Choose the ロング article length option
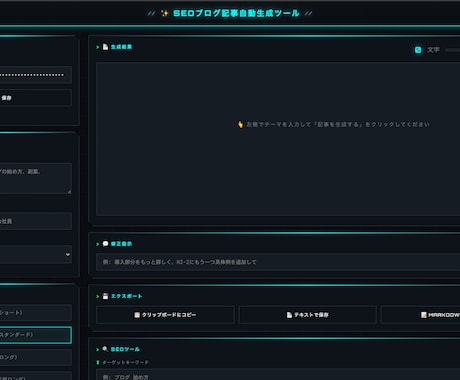The height and width of the screenshot is (380, 460). click(36, 357)
